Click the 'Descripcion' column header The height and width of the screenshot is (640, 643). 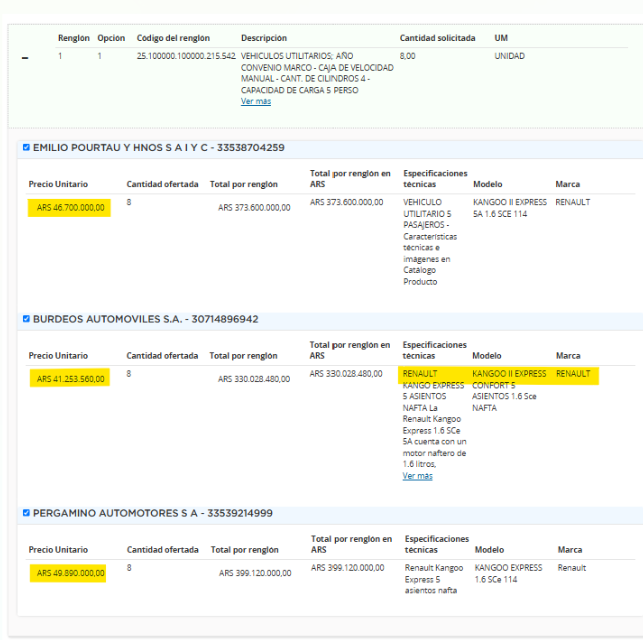[x=264, y=38]
